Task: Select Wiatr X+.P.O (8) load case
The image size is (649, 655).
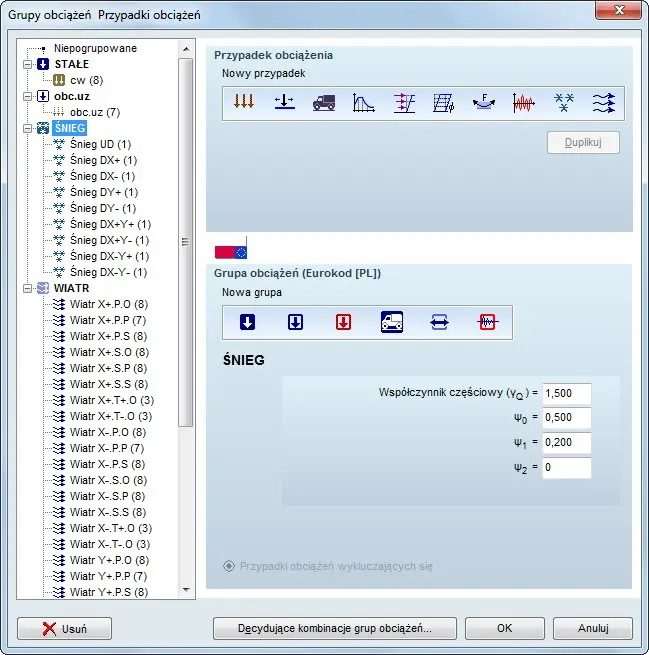Action: [108, 304]
